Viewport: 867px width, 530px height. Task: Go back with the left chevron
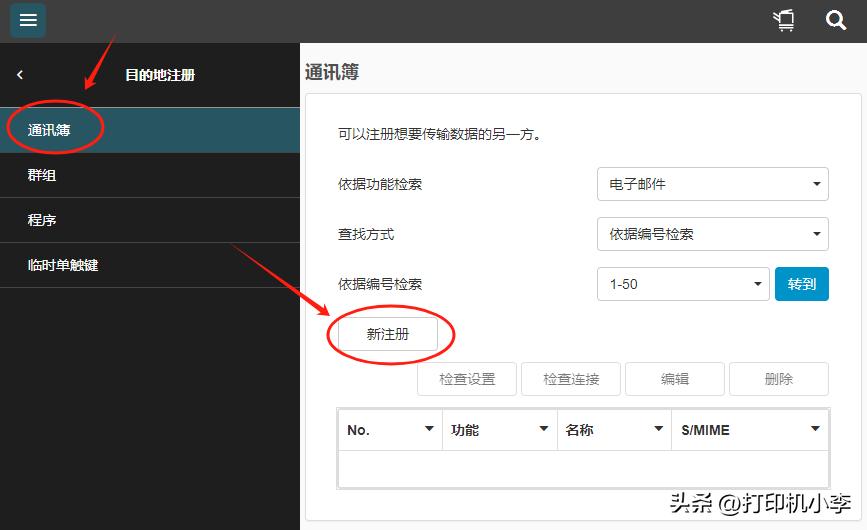click(20, 75)
